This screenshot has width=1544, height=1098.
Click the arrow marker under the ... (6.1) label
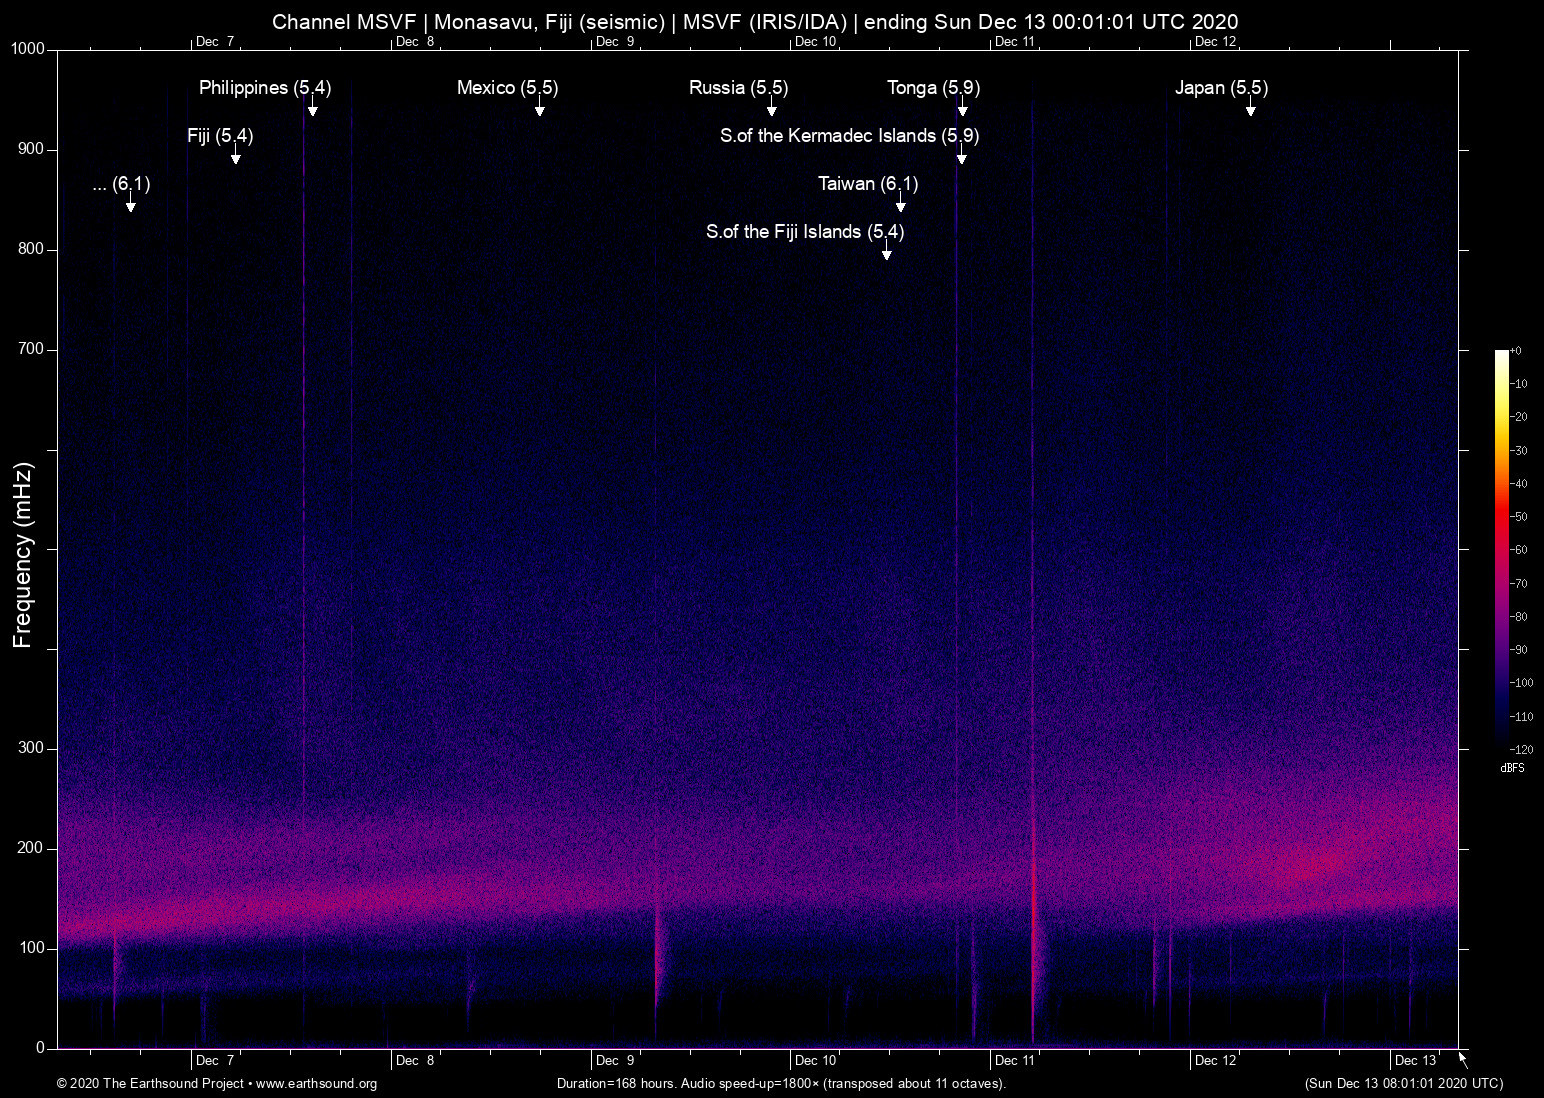[x=131, y=204]
